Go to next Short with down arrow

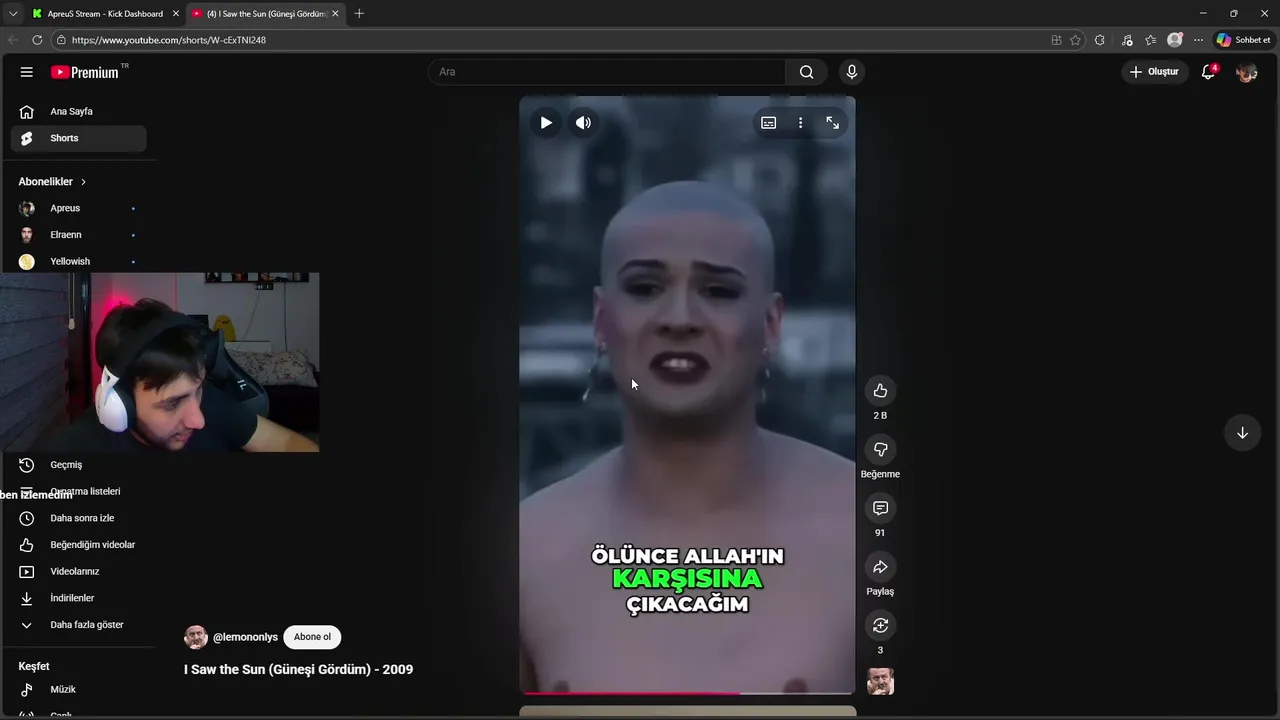pyautogui.click(x=1242, y=433)
